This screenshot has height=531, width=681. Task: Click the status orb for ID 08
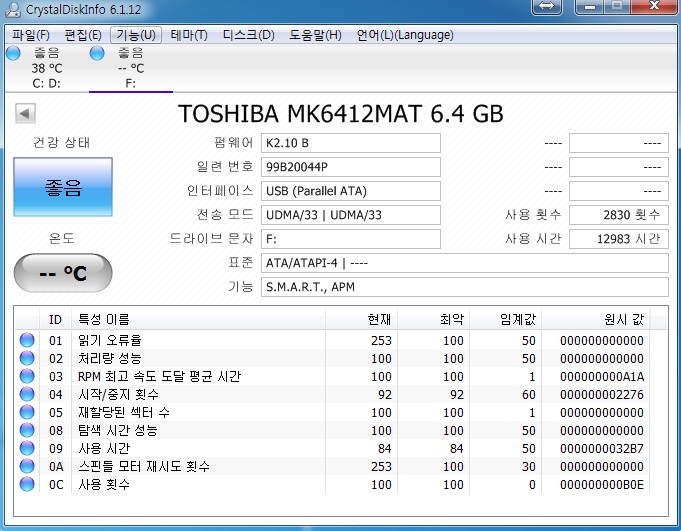(27, 430)
